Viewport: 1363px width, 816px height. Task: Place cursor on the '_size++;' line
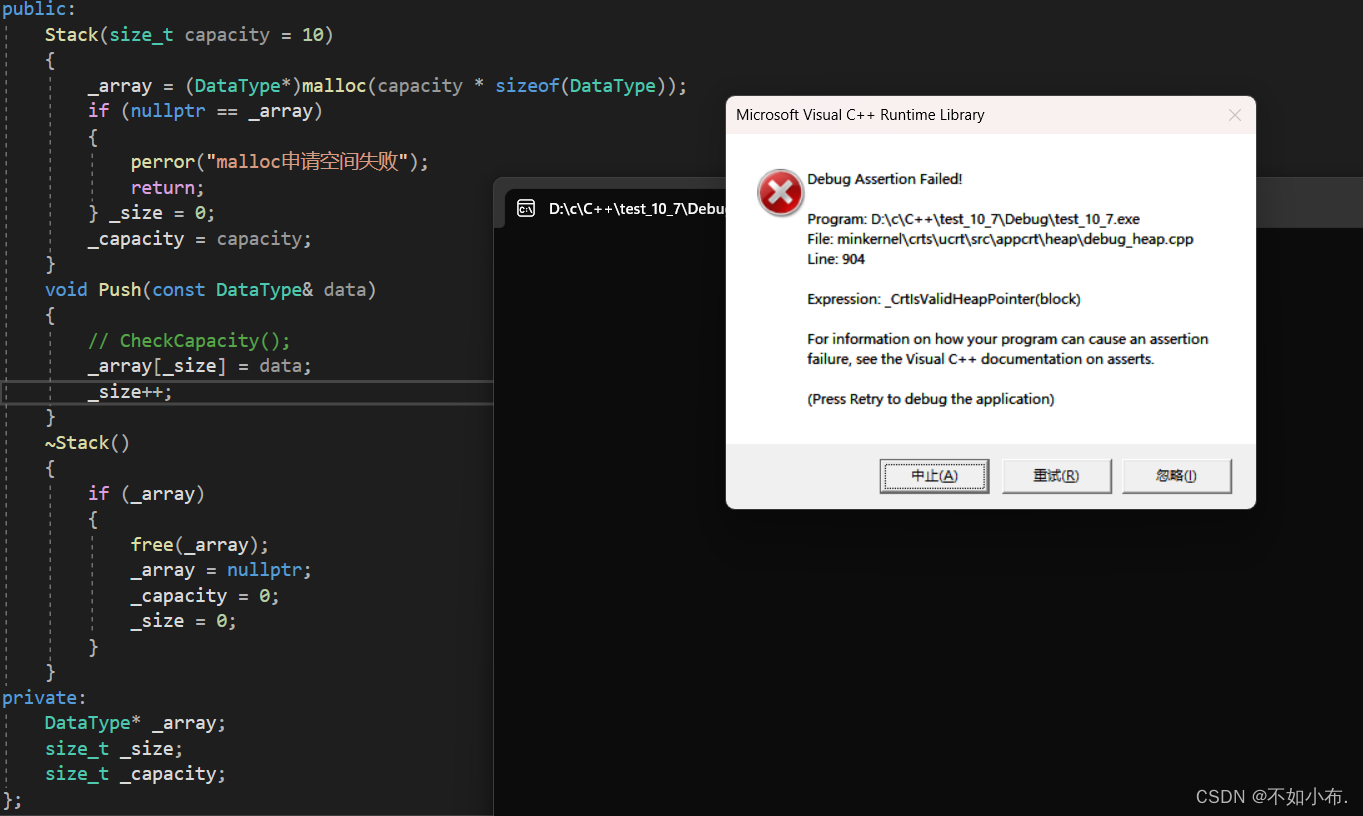click(130, 392)
